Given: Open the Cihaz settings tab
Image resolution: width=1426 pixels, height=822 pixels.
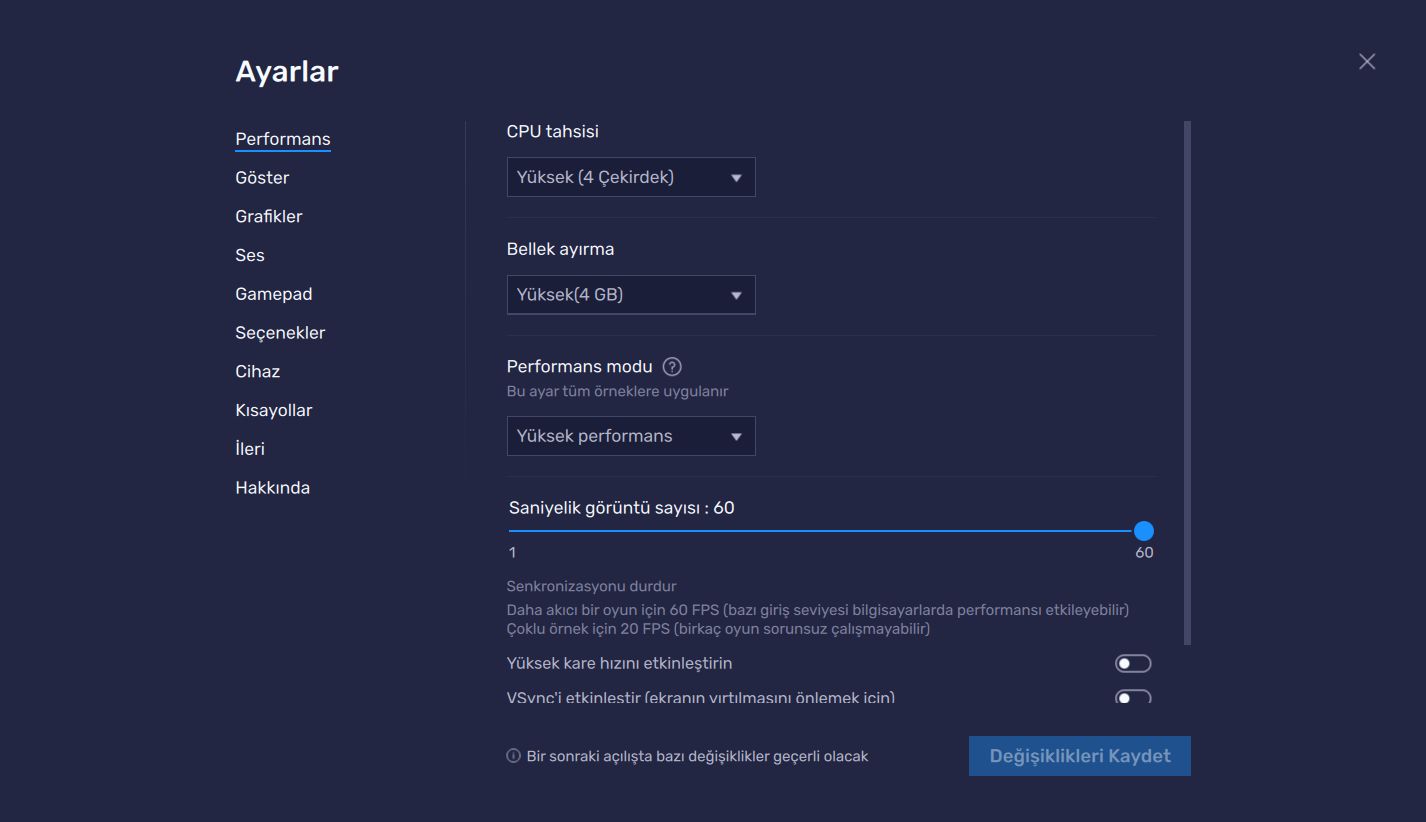Looking at the screenshot, I should (x=258, y=371).
